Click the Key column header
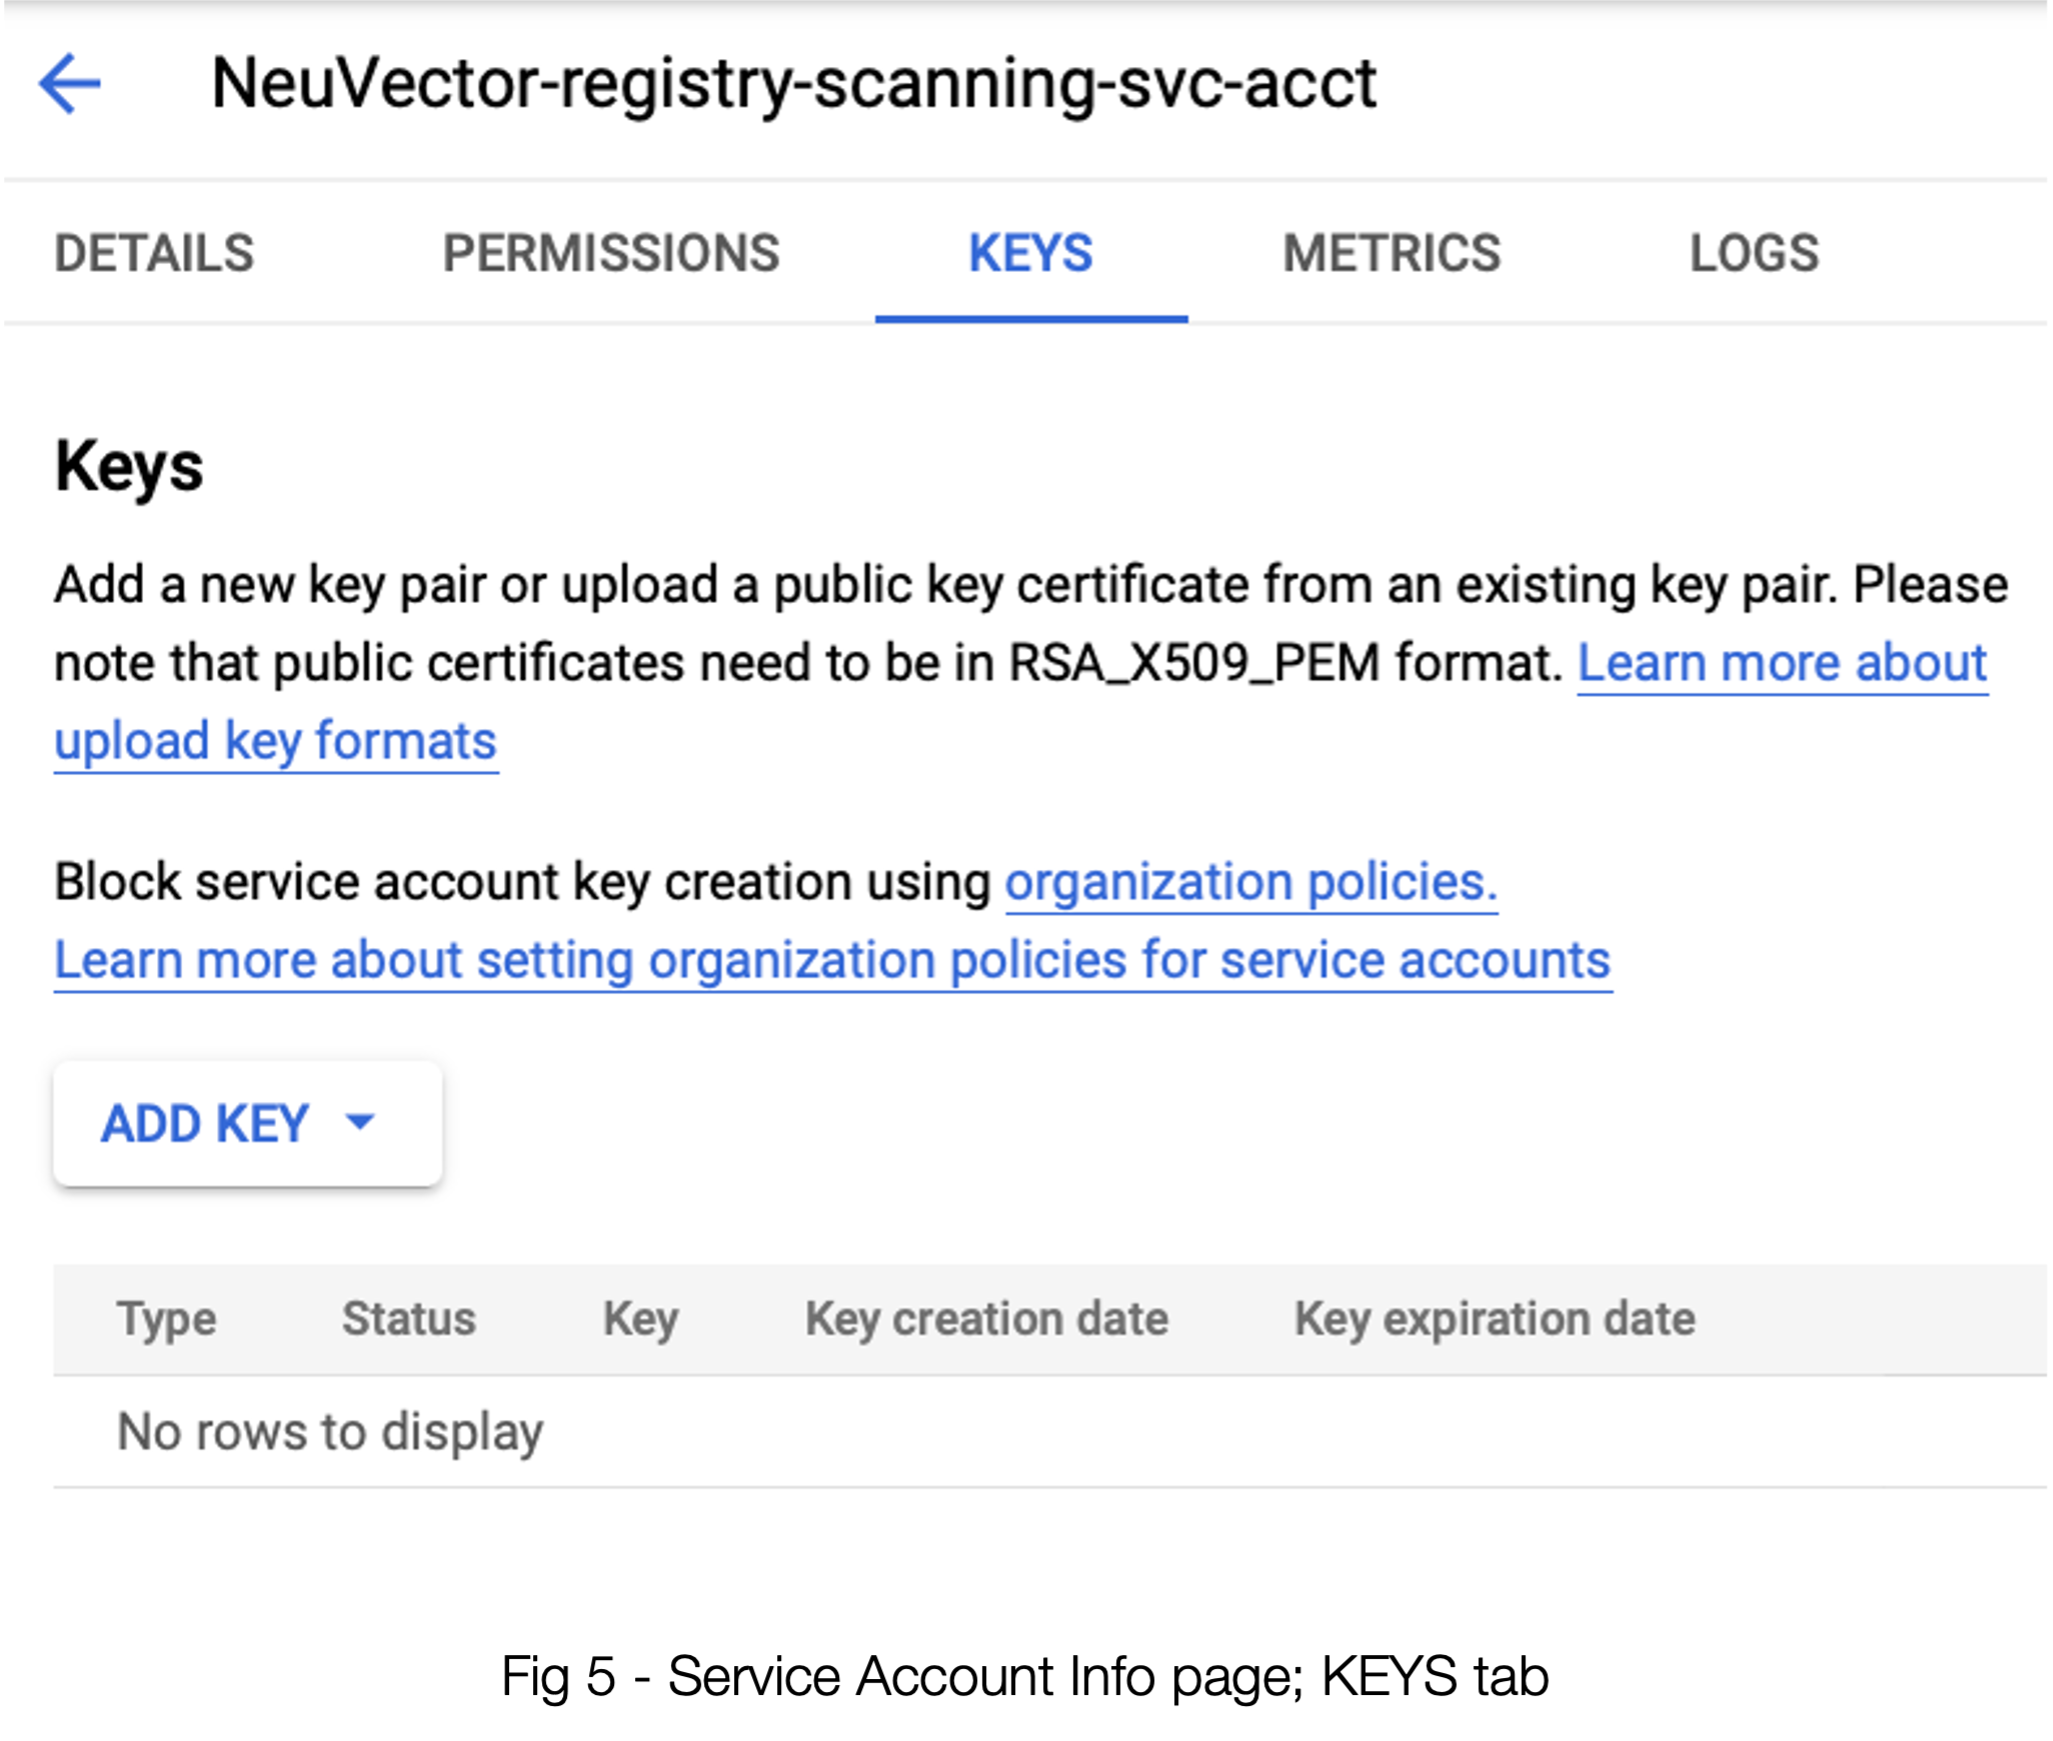This screenshot has height=1741, width=2053. (x=640, y=1319)
